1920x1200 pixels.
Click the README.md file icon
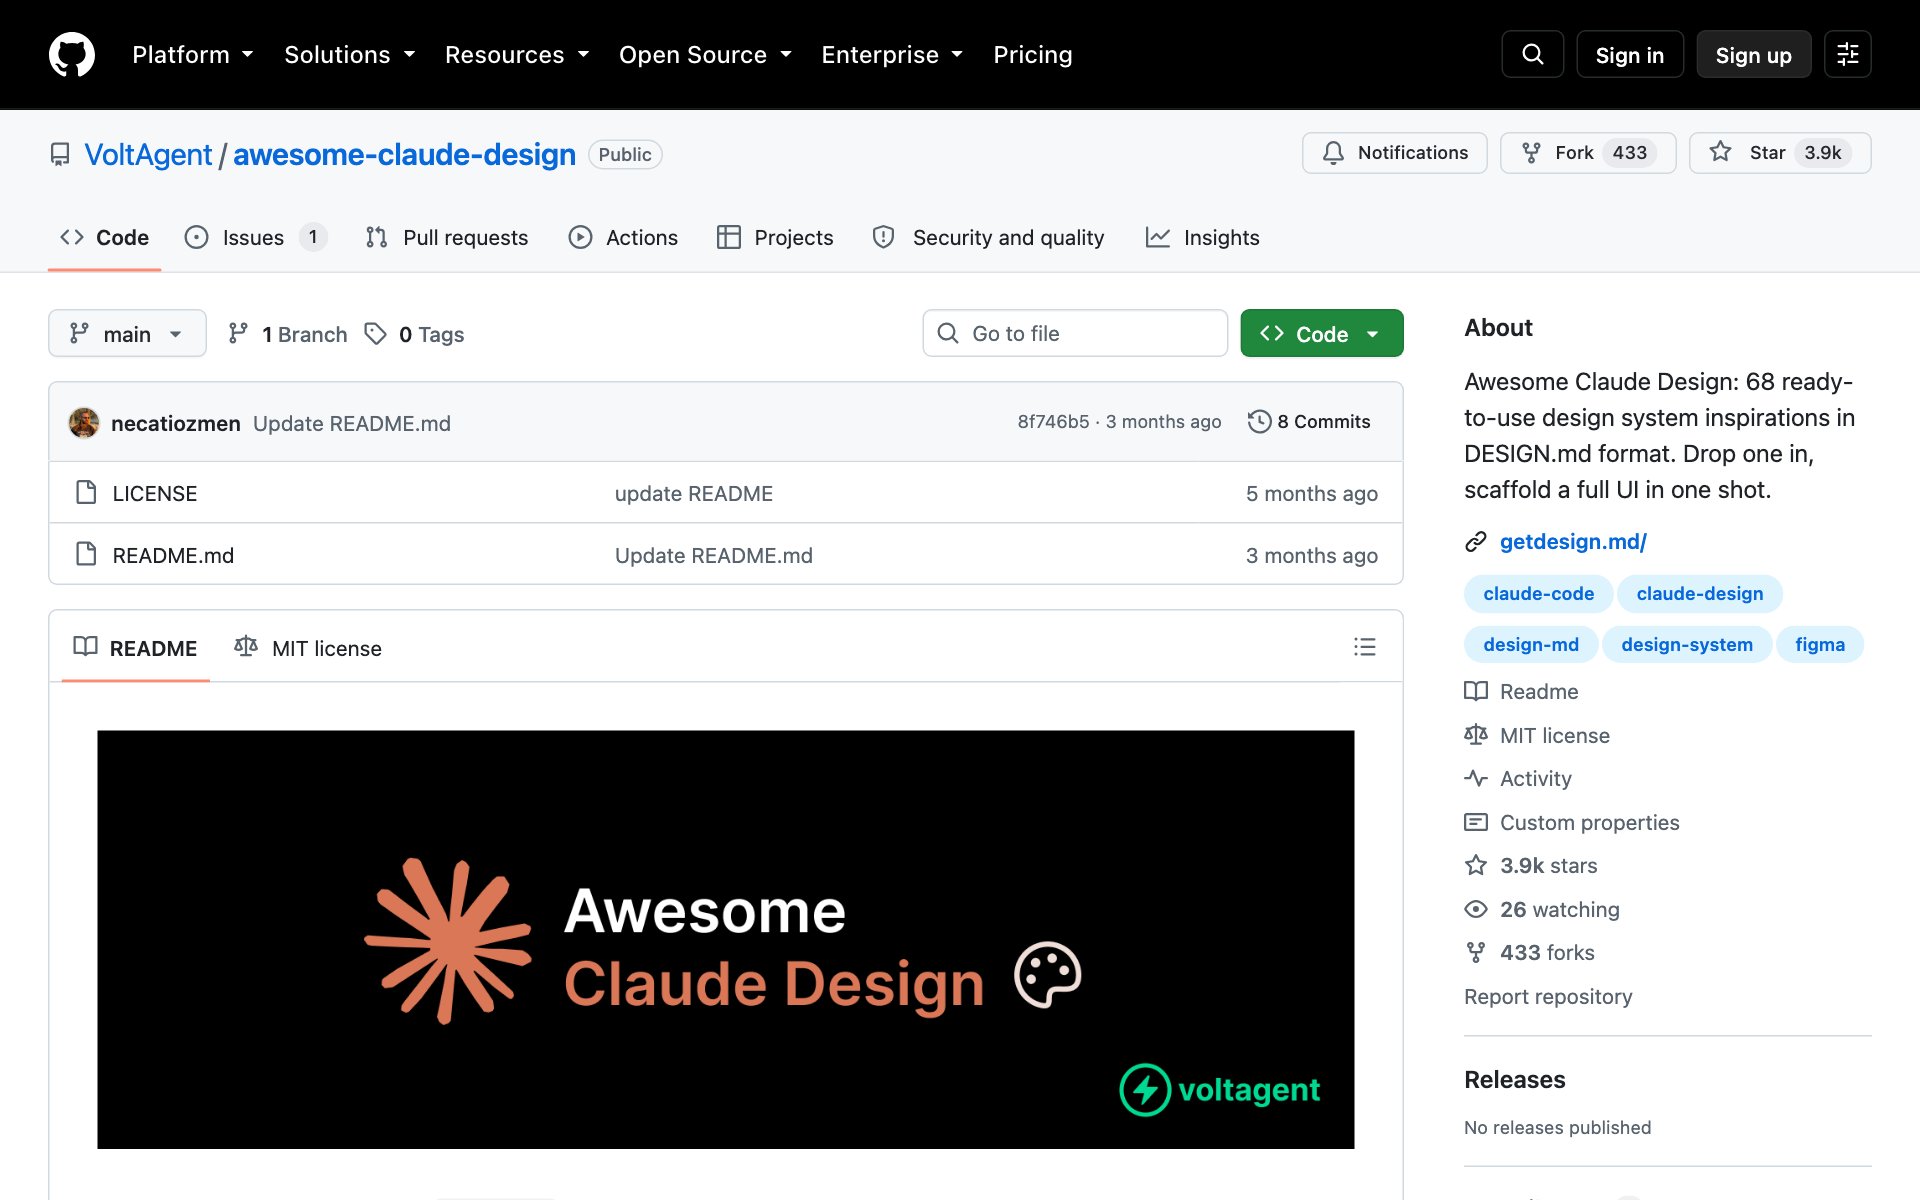(86, 554)
